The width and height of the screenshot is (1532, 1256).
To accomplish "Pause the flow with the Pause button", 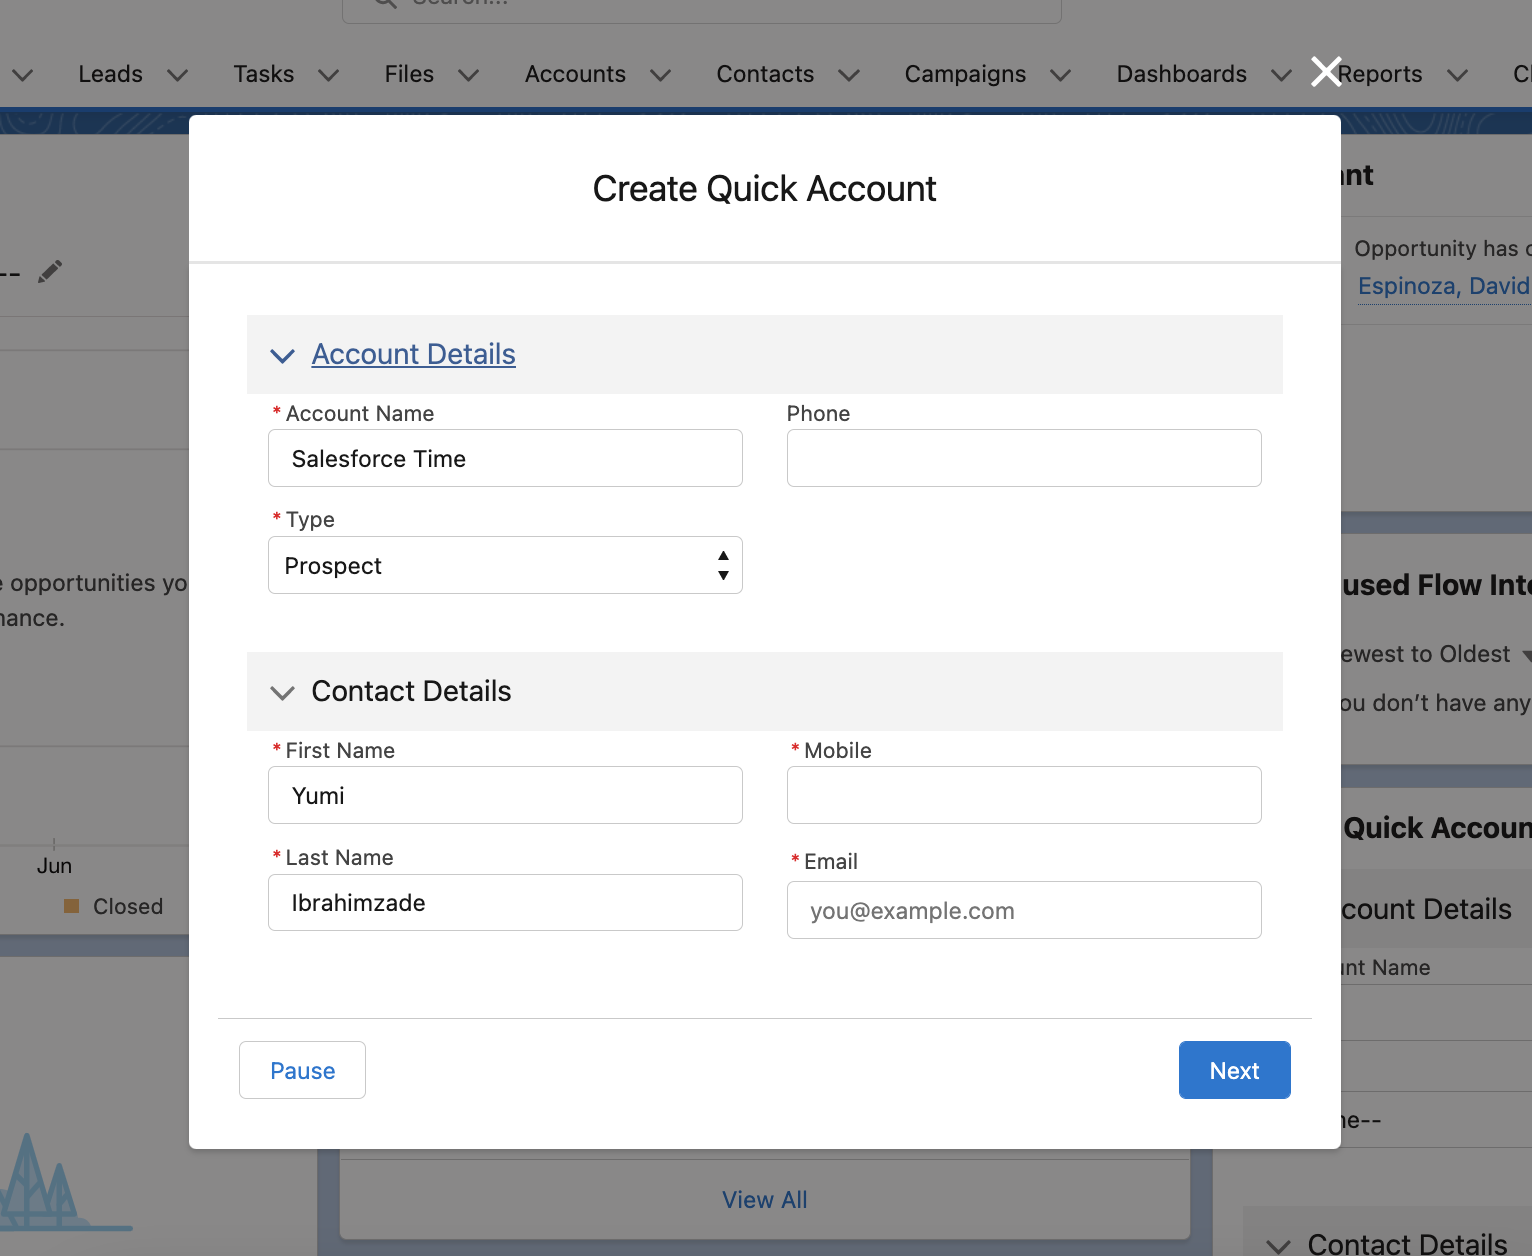I will pyautogui.click(x=302, y=1070).
